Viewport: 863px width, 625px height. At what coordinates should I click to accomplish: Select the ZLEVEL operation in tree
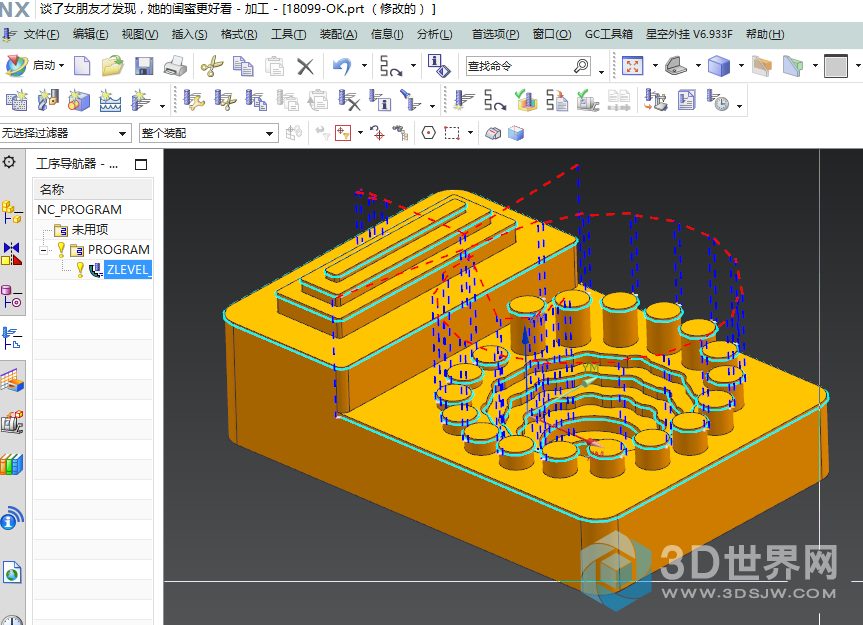point(127,270)
